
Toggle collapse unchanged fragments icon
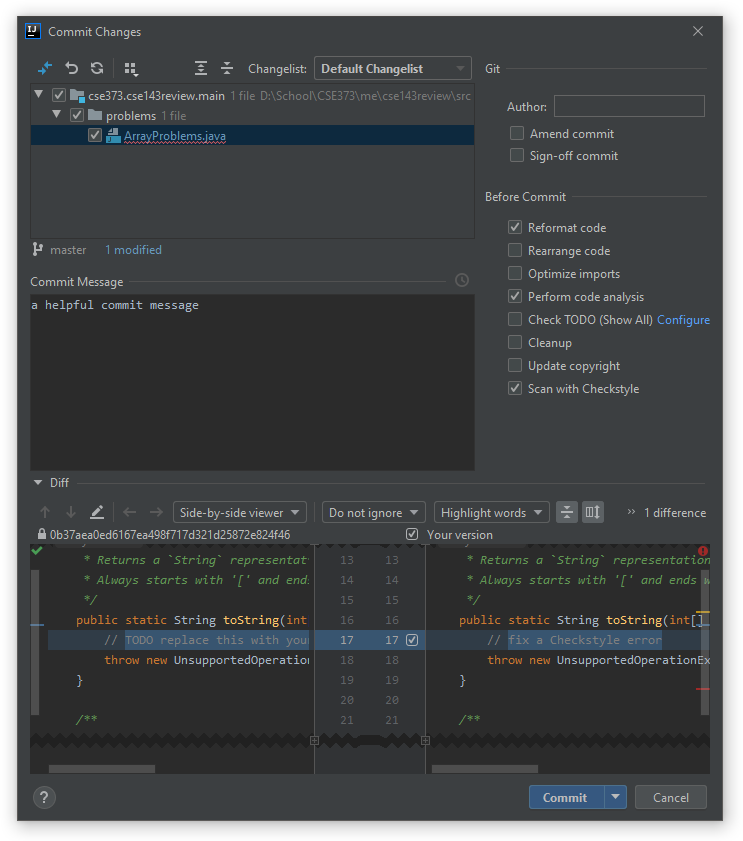(x=567, y=512)
